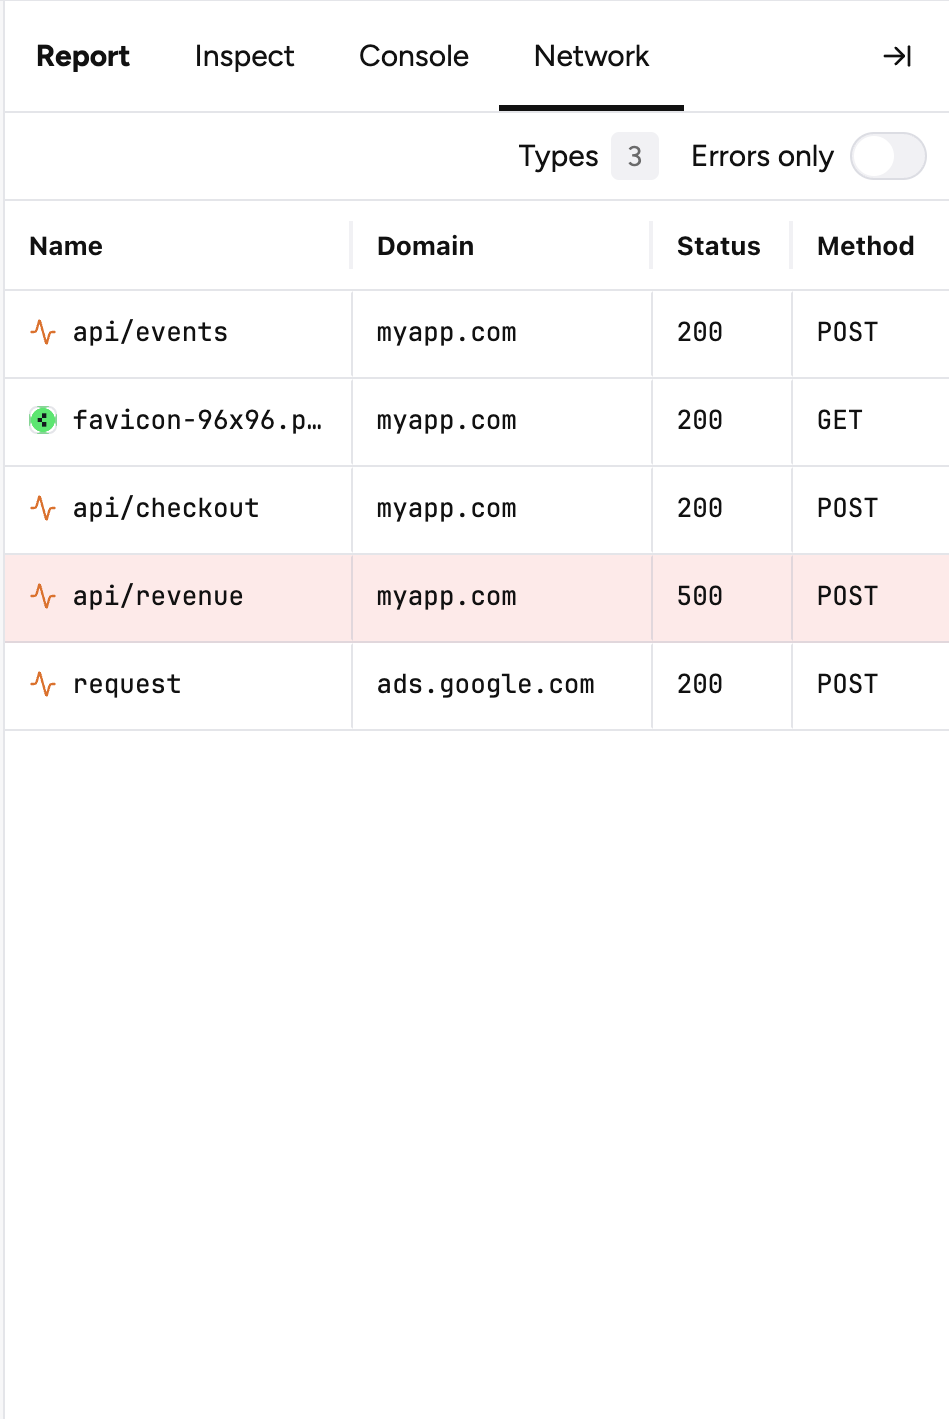Click the Types count badge 3

[634, 157]
